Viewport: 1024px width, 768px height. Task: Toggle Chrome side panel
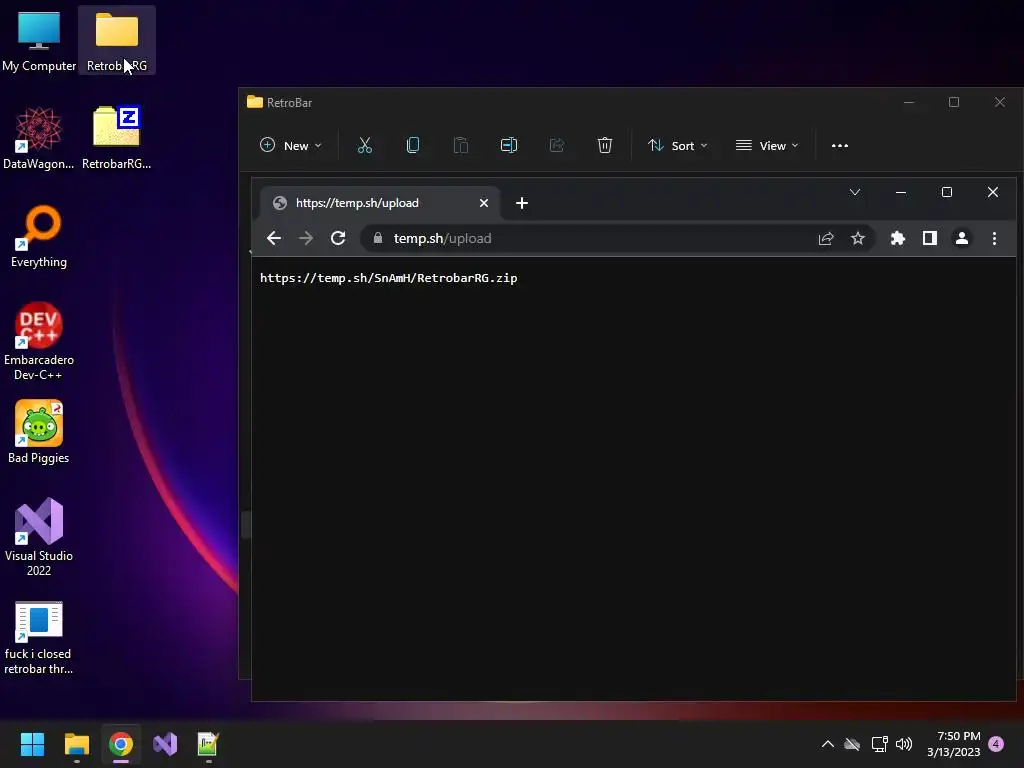click(x=930, y=238)
